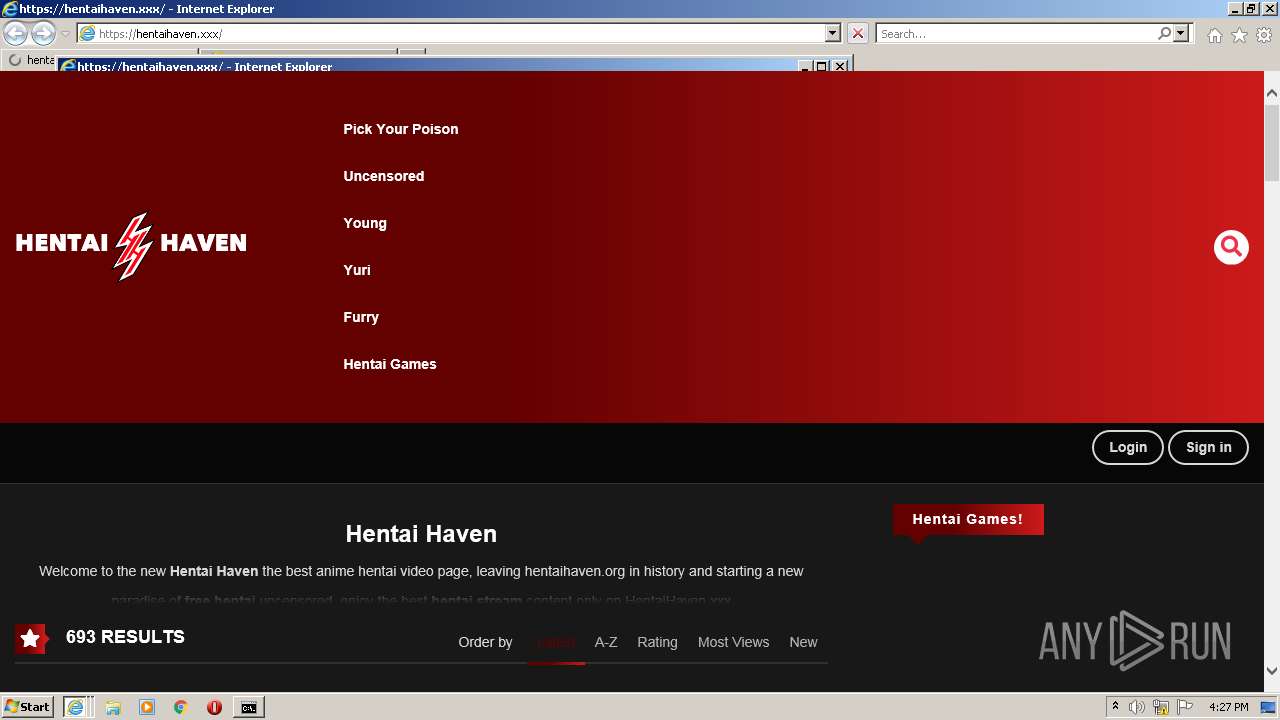Sort results by Latest
Viewport: 1280px width, 720px height.
pos(556,642)
